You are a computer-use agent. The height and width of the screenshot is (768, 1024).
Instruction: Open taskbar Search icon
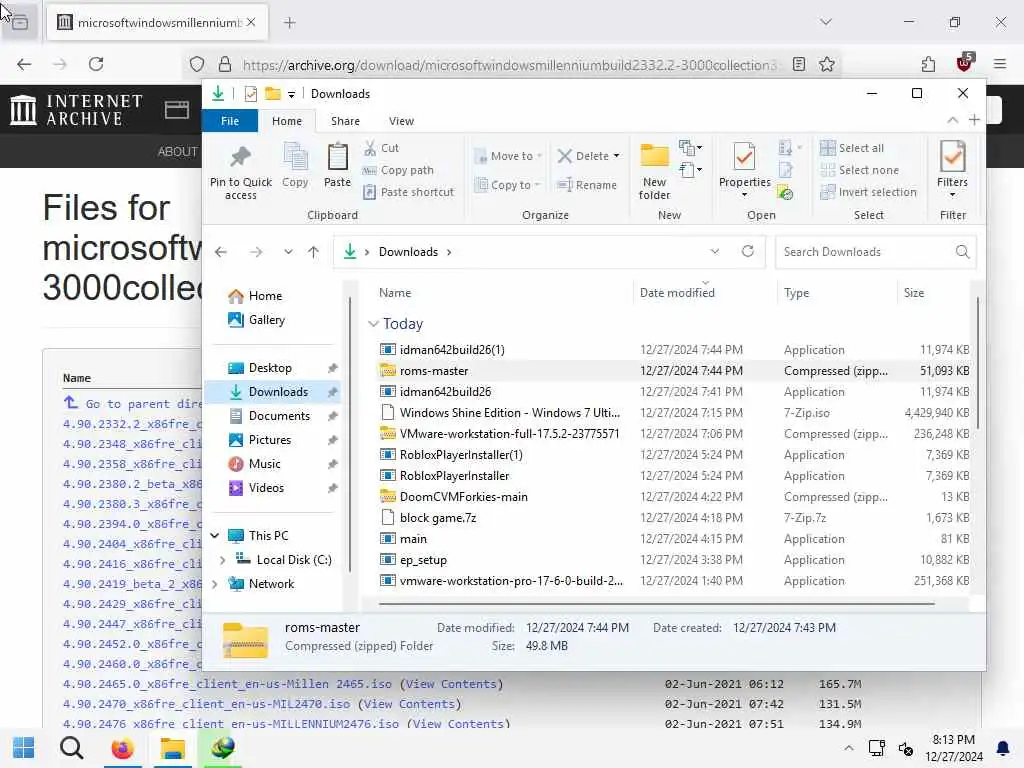point(72,748)
